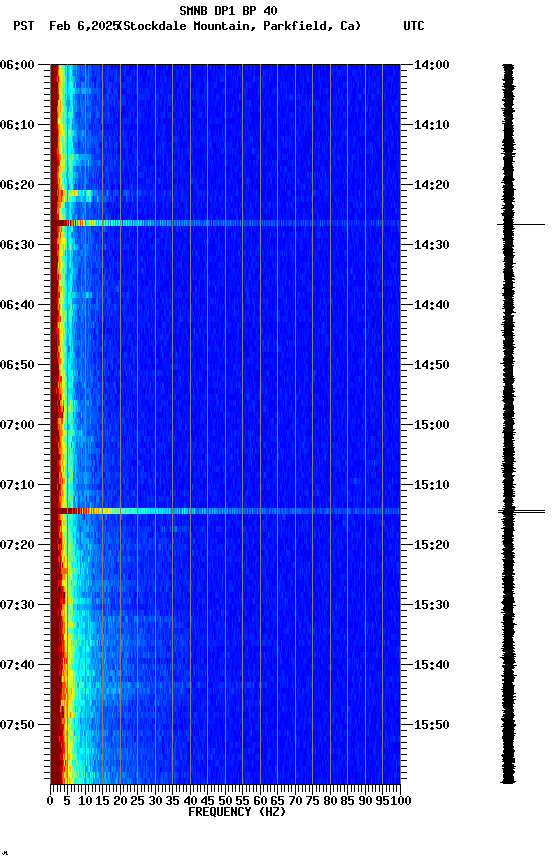The height and width of the screenshot is (864, 552).
Task: Click the 07:10 PST time label
Action: point(18,485)
